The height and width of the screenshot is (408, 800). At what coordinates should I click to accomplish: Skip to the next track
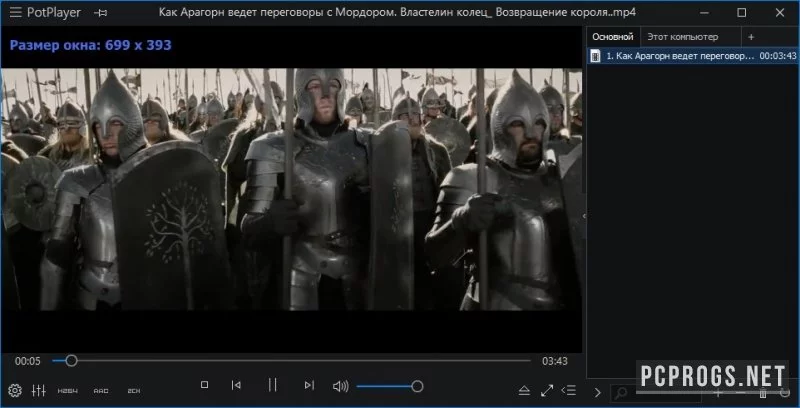pyautogui.click(x=309, y=385)
